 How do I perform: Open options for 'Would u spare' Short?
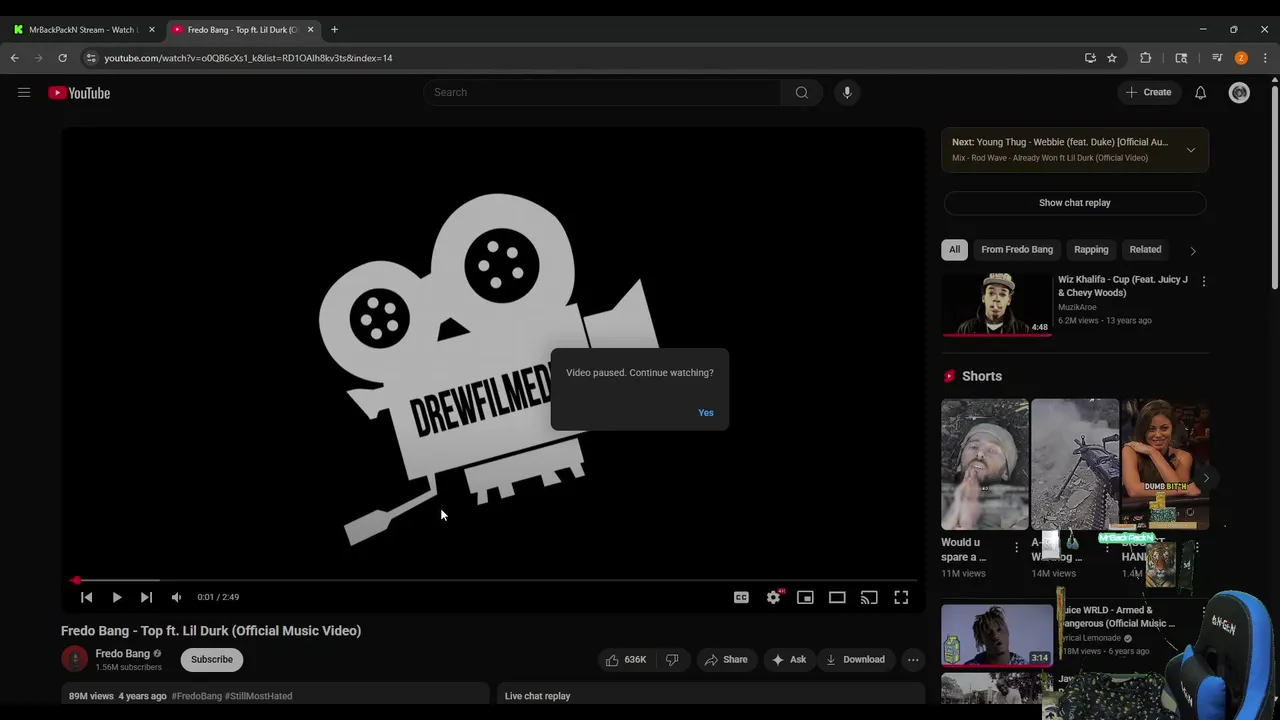coord(1016,548)
